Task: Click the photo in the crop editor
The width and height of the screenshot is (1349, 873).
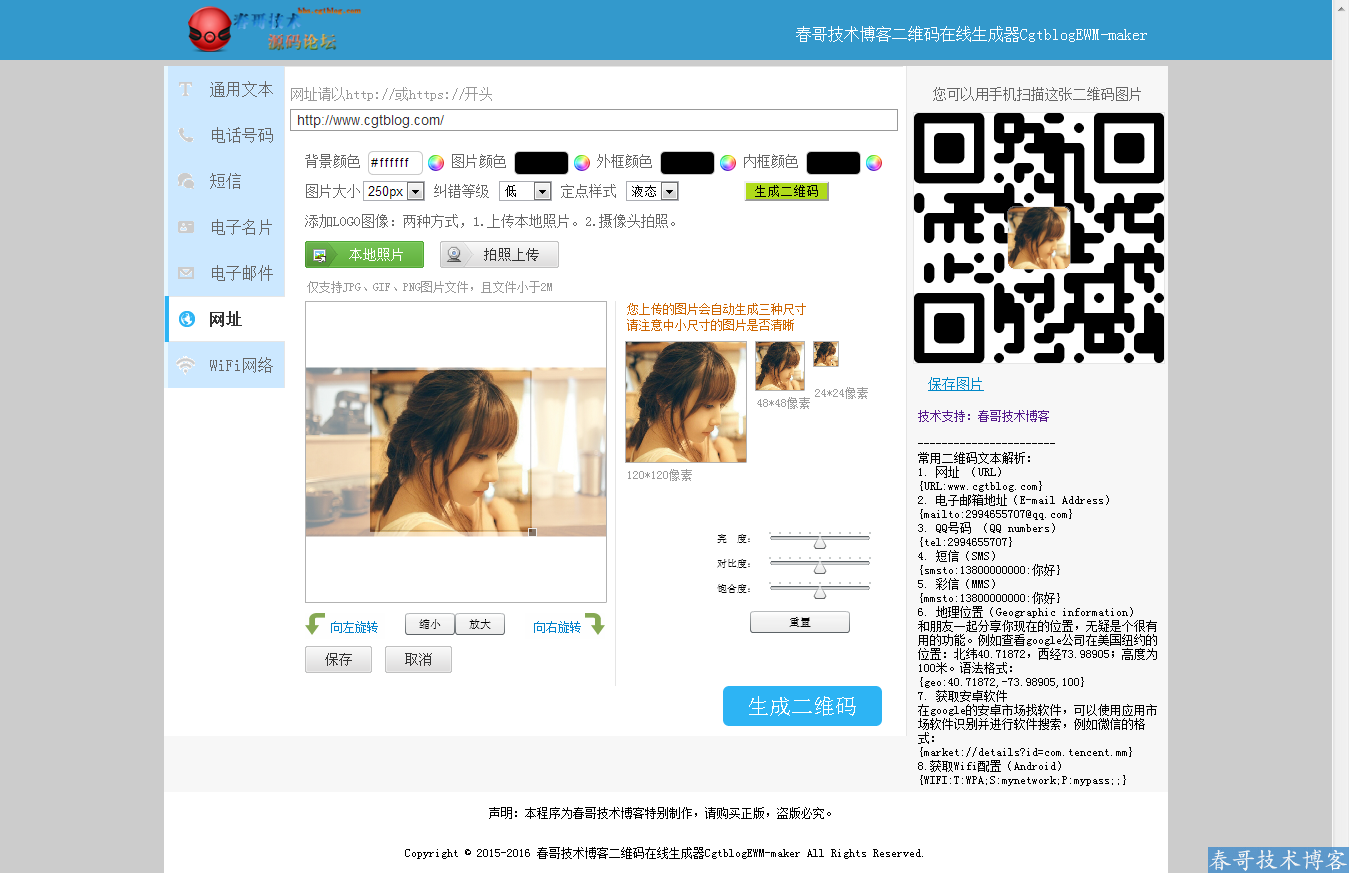Action: click(x=456, y=451)
